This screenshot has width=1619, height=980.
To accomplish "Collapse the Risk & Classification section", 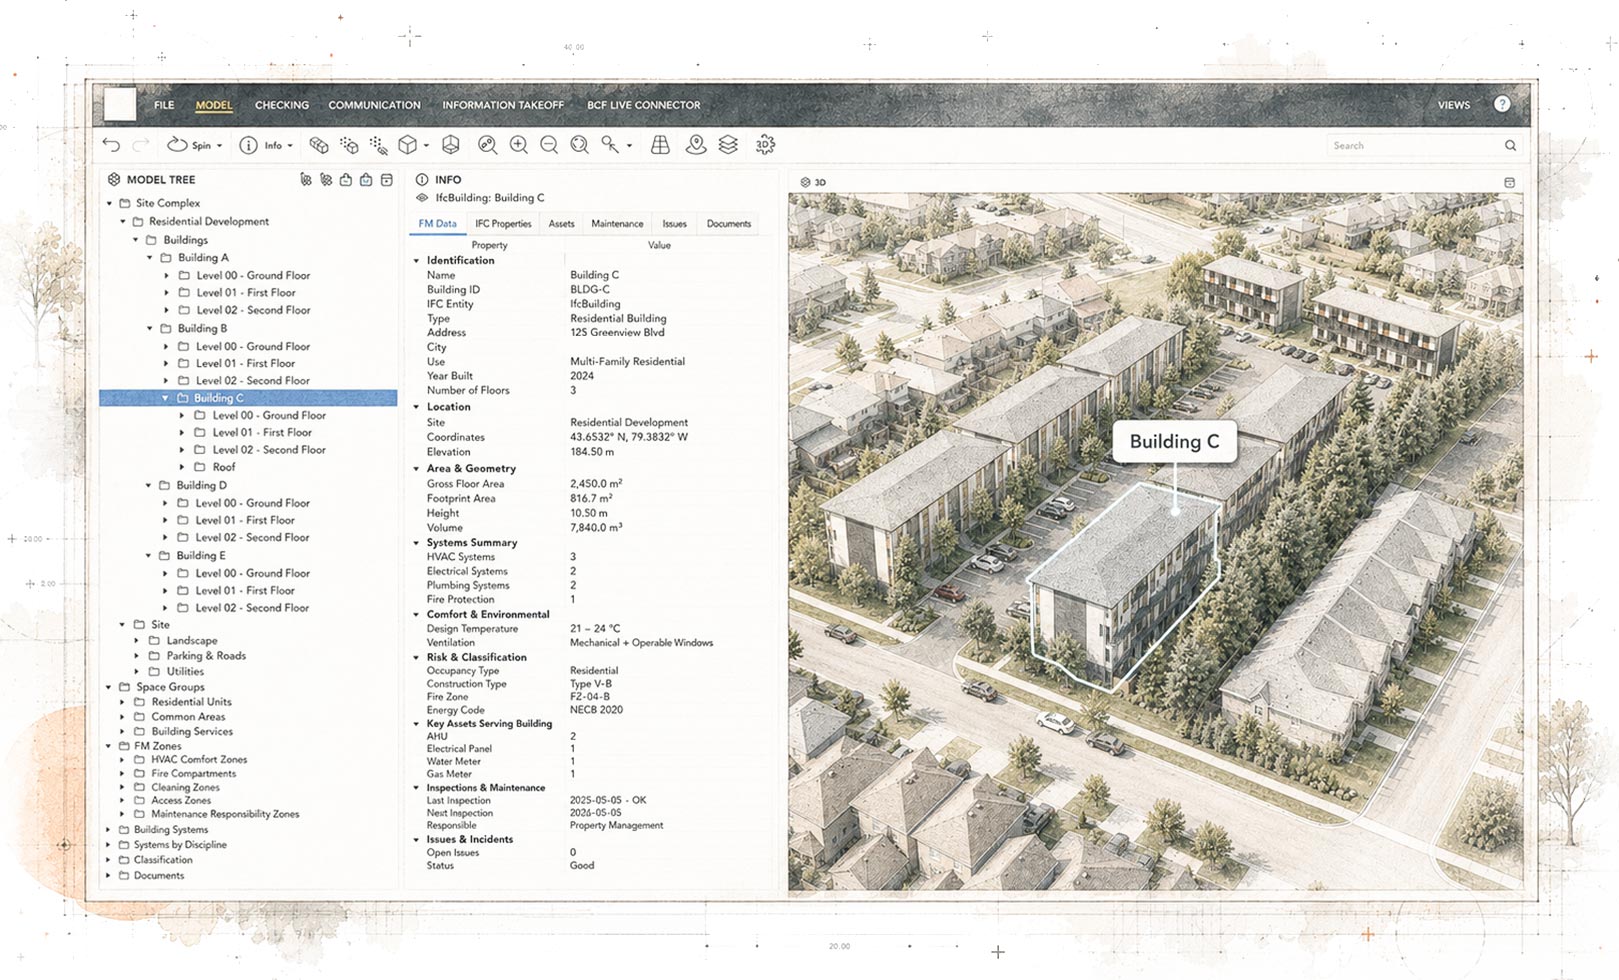I will 417,658.
